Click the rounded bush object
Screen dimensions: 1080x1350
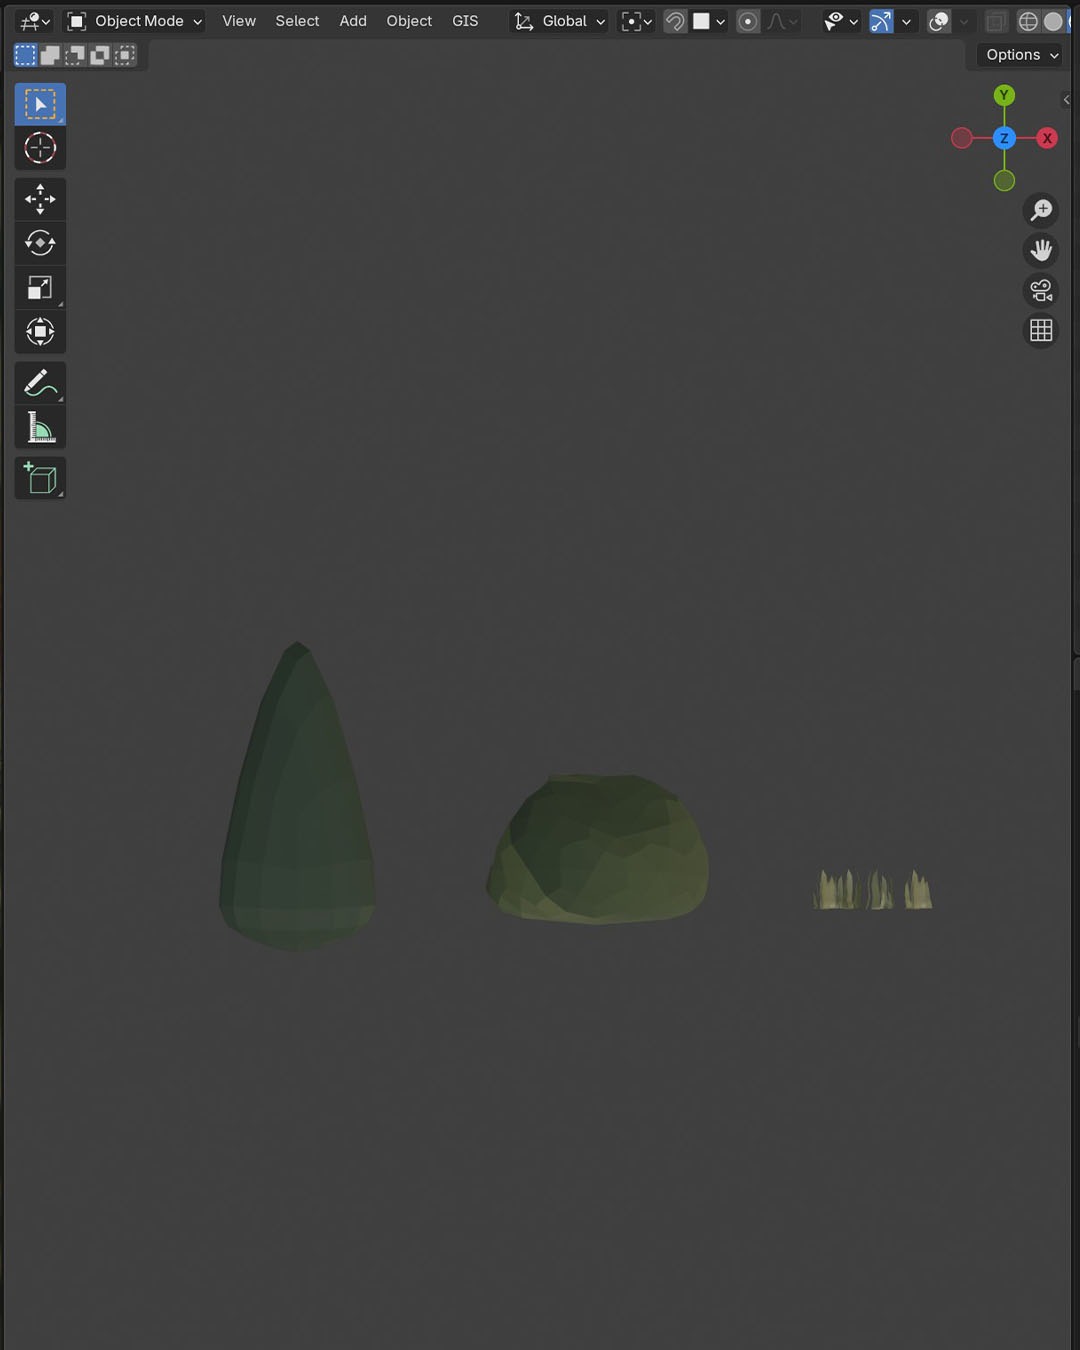(x=598, y=850)
